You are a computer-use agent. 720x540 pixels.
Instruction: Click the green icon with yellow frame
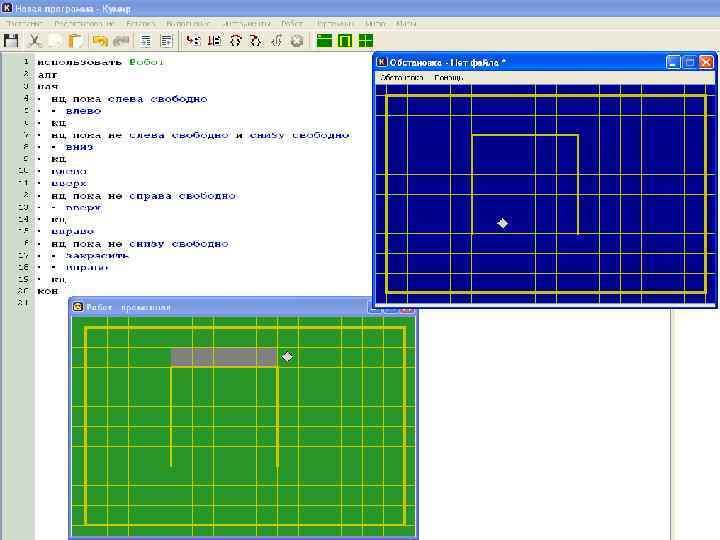(345, 40)
